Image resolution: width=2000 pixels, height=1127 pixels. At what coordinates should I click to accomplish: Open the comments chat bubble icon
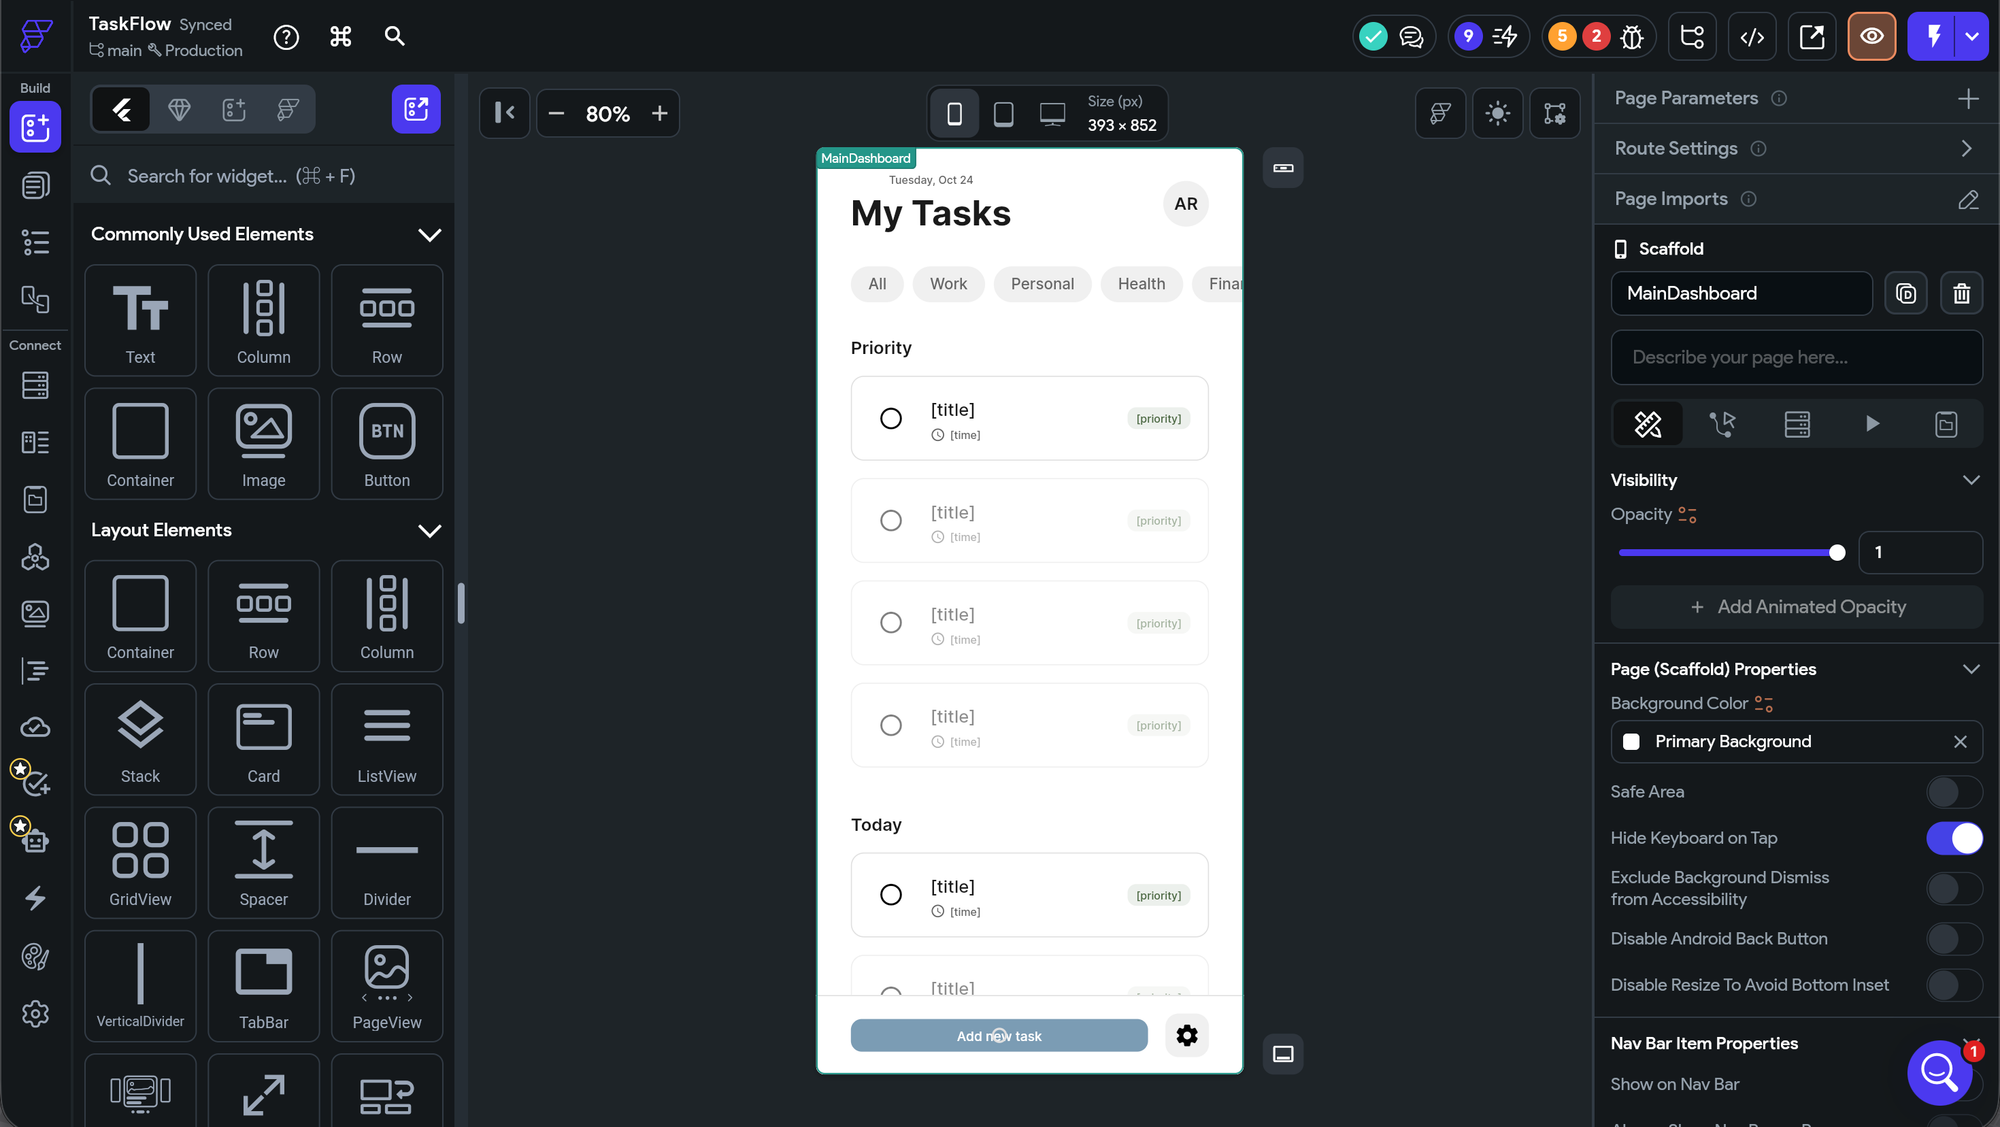[1411, 37]
